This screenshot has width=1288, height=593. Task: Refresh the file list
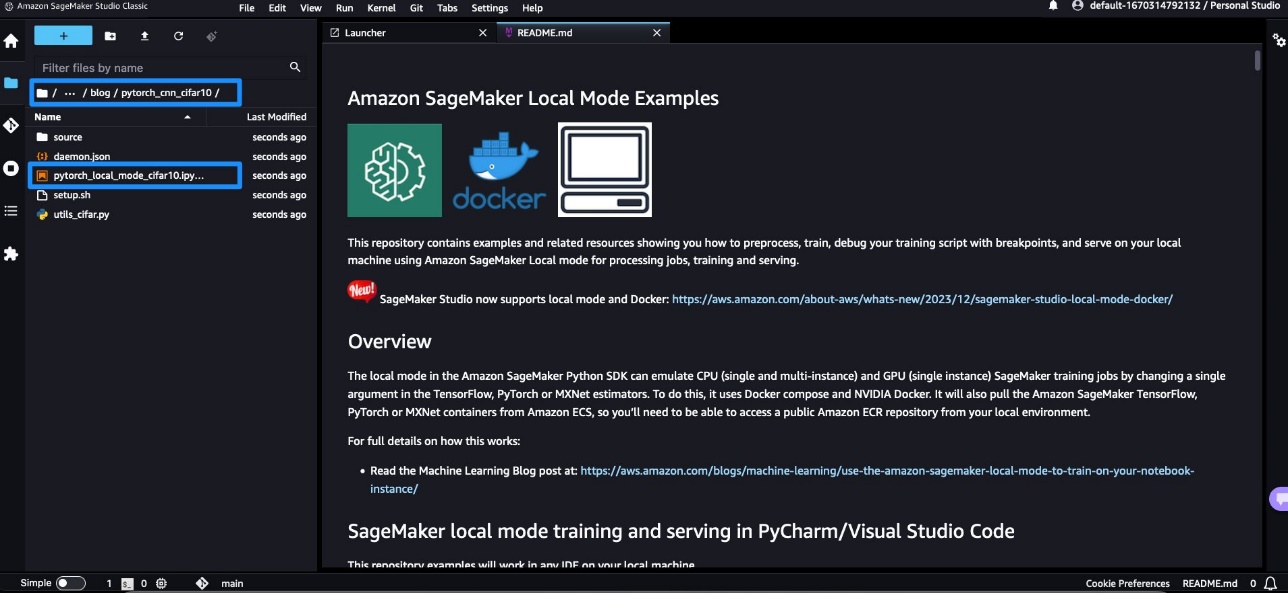pyautogui.click(x=178, y=36)
